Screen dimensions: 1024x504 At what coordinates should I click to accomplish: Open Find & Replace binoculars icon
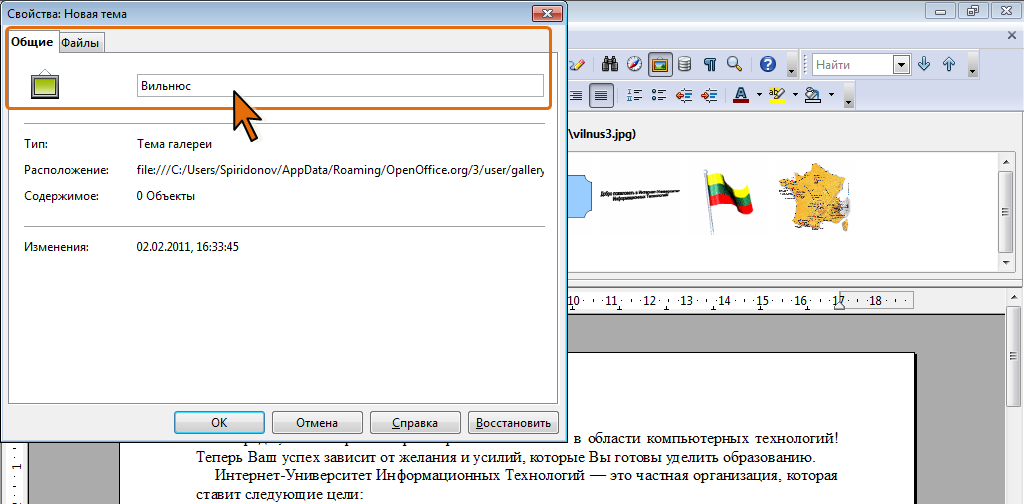pyautogui.click(x=610, y=65)
